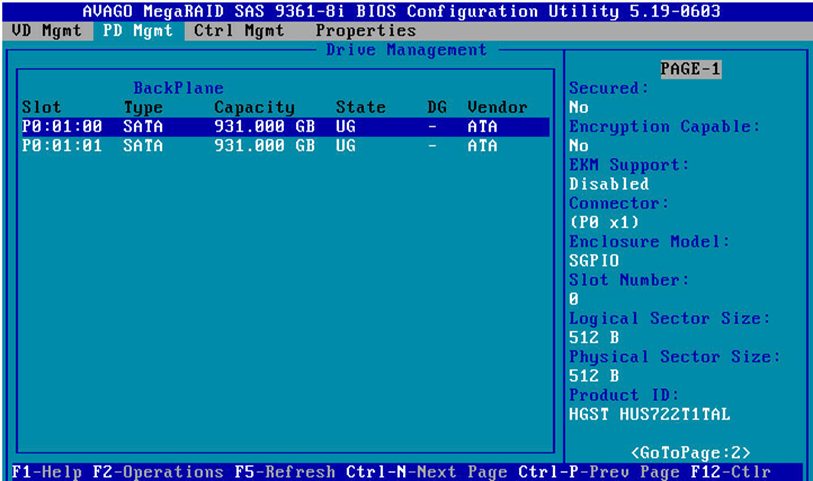Open the Properties tab
Viewport: 813px width, 481px height.
[366, 31]
